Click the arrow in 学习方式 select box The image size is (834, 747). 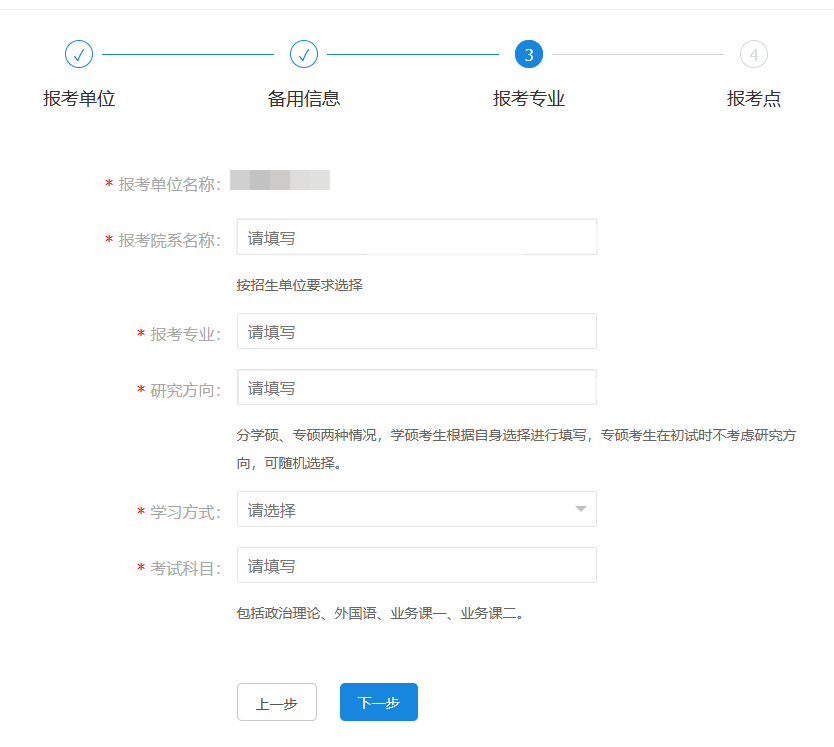[x=580, y=510]
